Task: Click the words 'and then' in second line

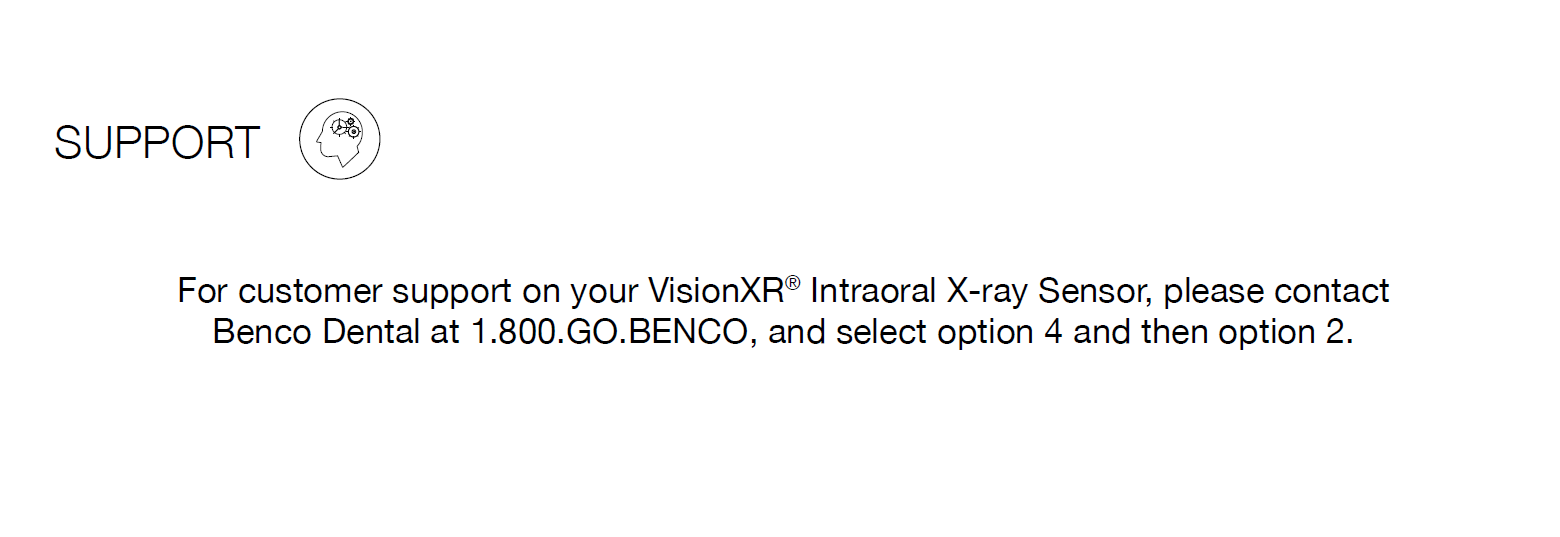Action: click(x=1141, y=332)
